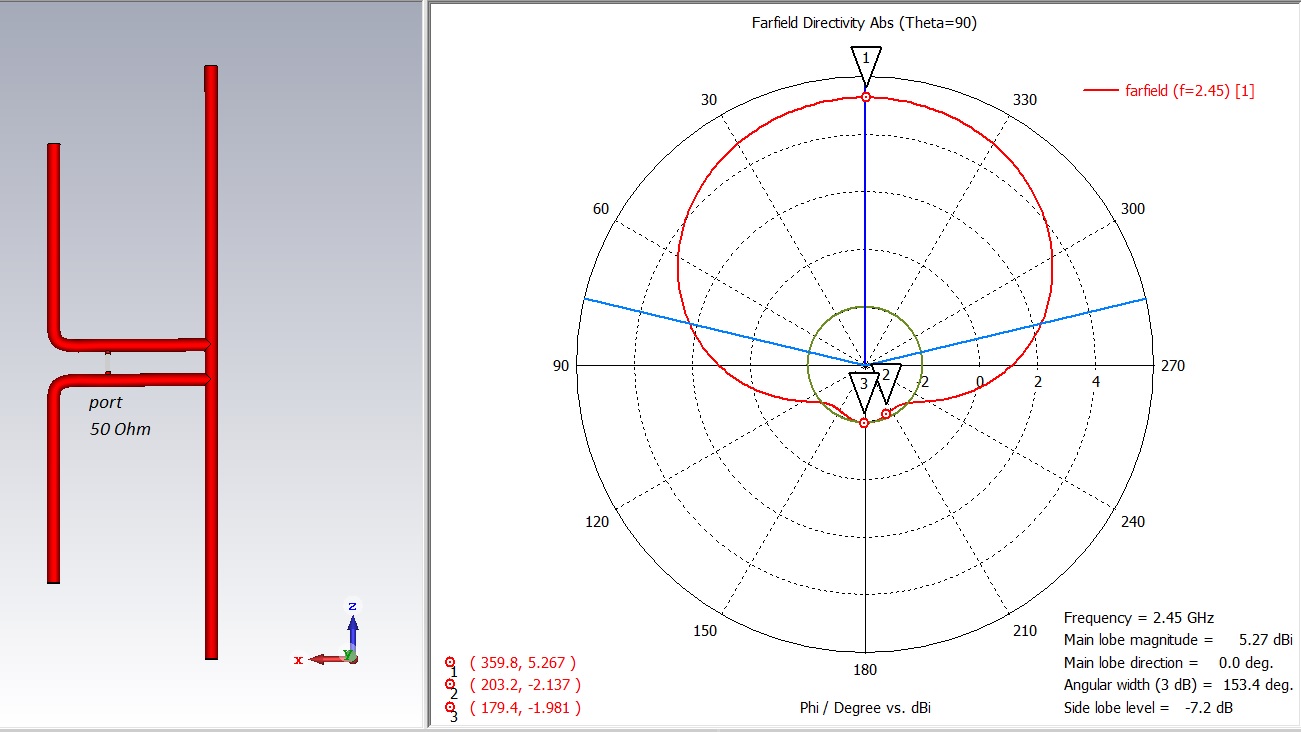Click the Main lobe direction 0.0 deg. value
Image resolution: width=1301 pixels, height=732 pixels.
pos(1245,663)
